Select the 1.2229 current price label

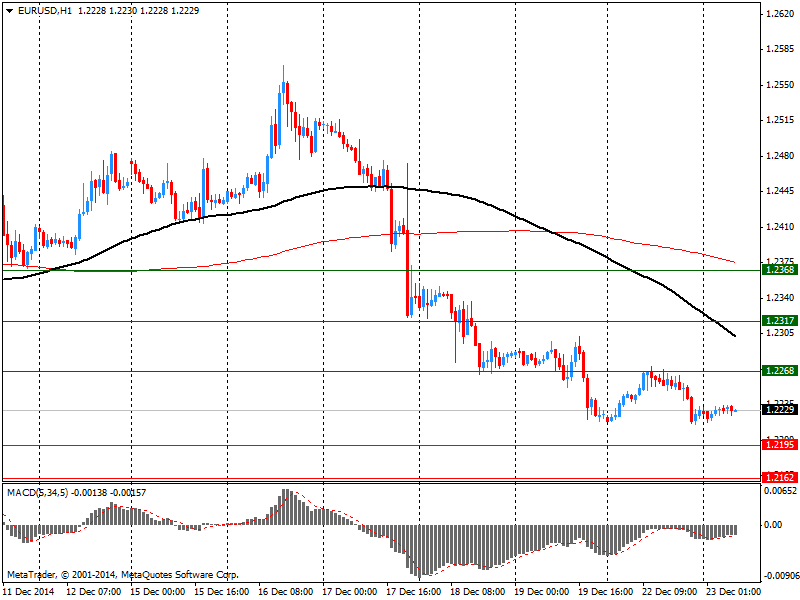[x=780, y=410]
